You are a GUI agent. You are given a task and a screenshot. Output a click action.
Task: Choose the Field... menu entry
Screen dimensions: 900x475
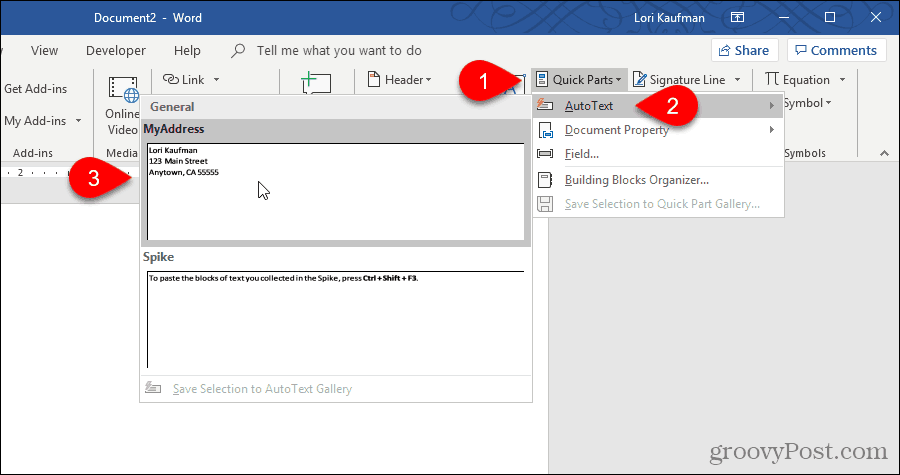click(x=658, y=154)
